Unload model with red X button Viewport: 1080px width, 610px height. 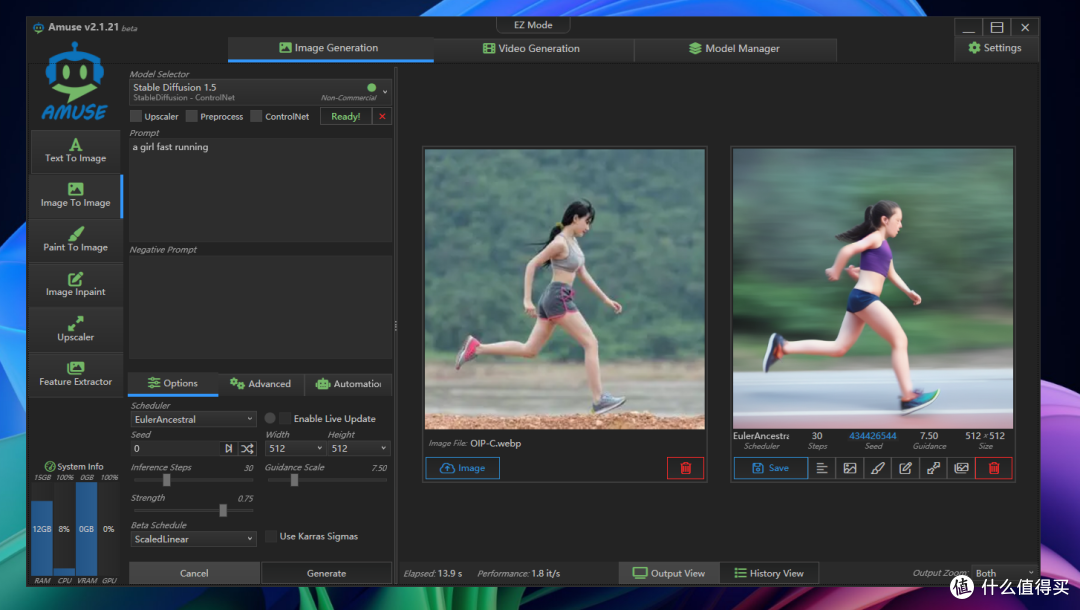382,116
